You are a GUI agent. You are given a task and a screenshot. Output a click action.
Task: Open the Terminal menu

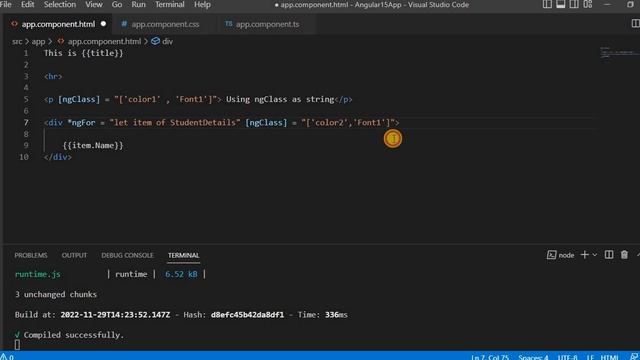coord(169,4)
